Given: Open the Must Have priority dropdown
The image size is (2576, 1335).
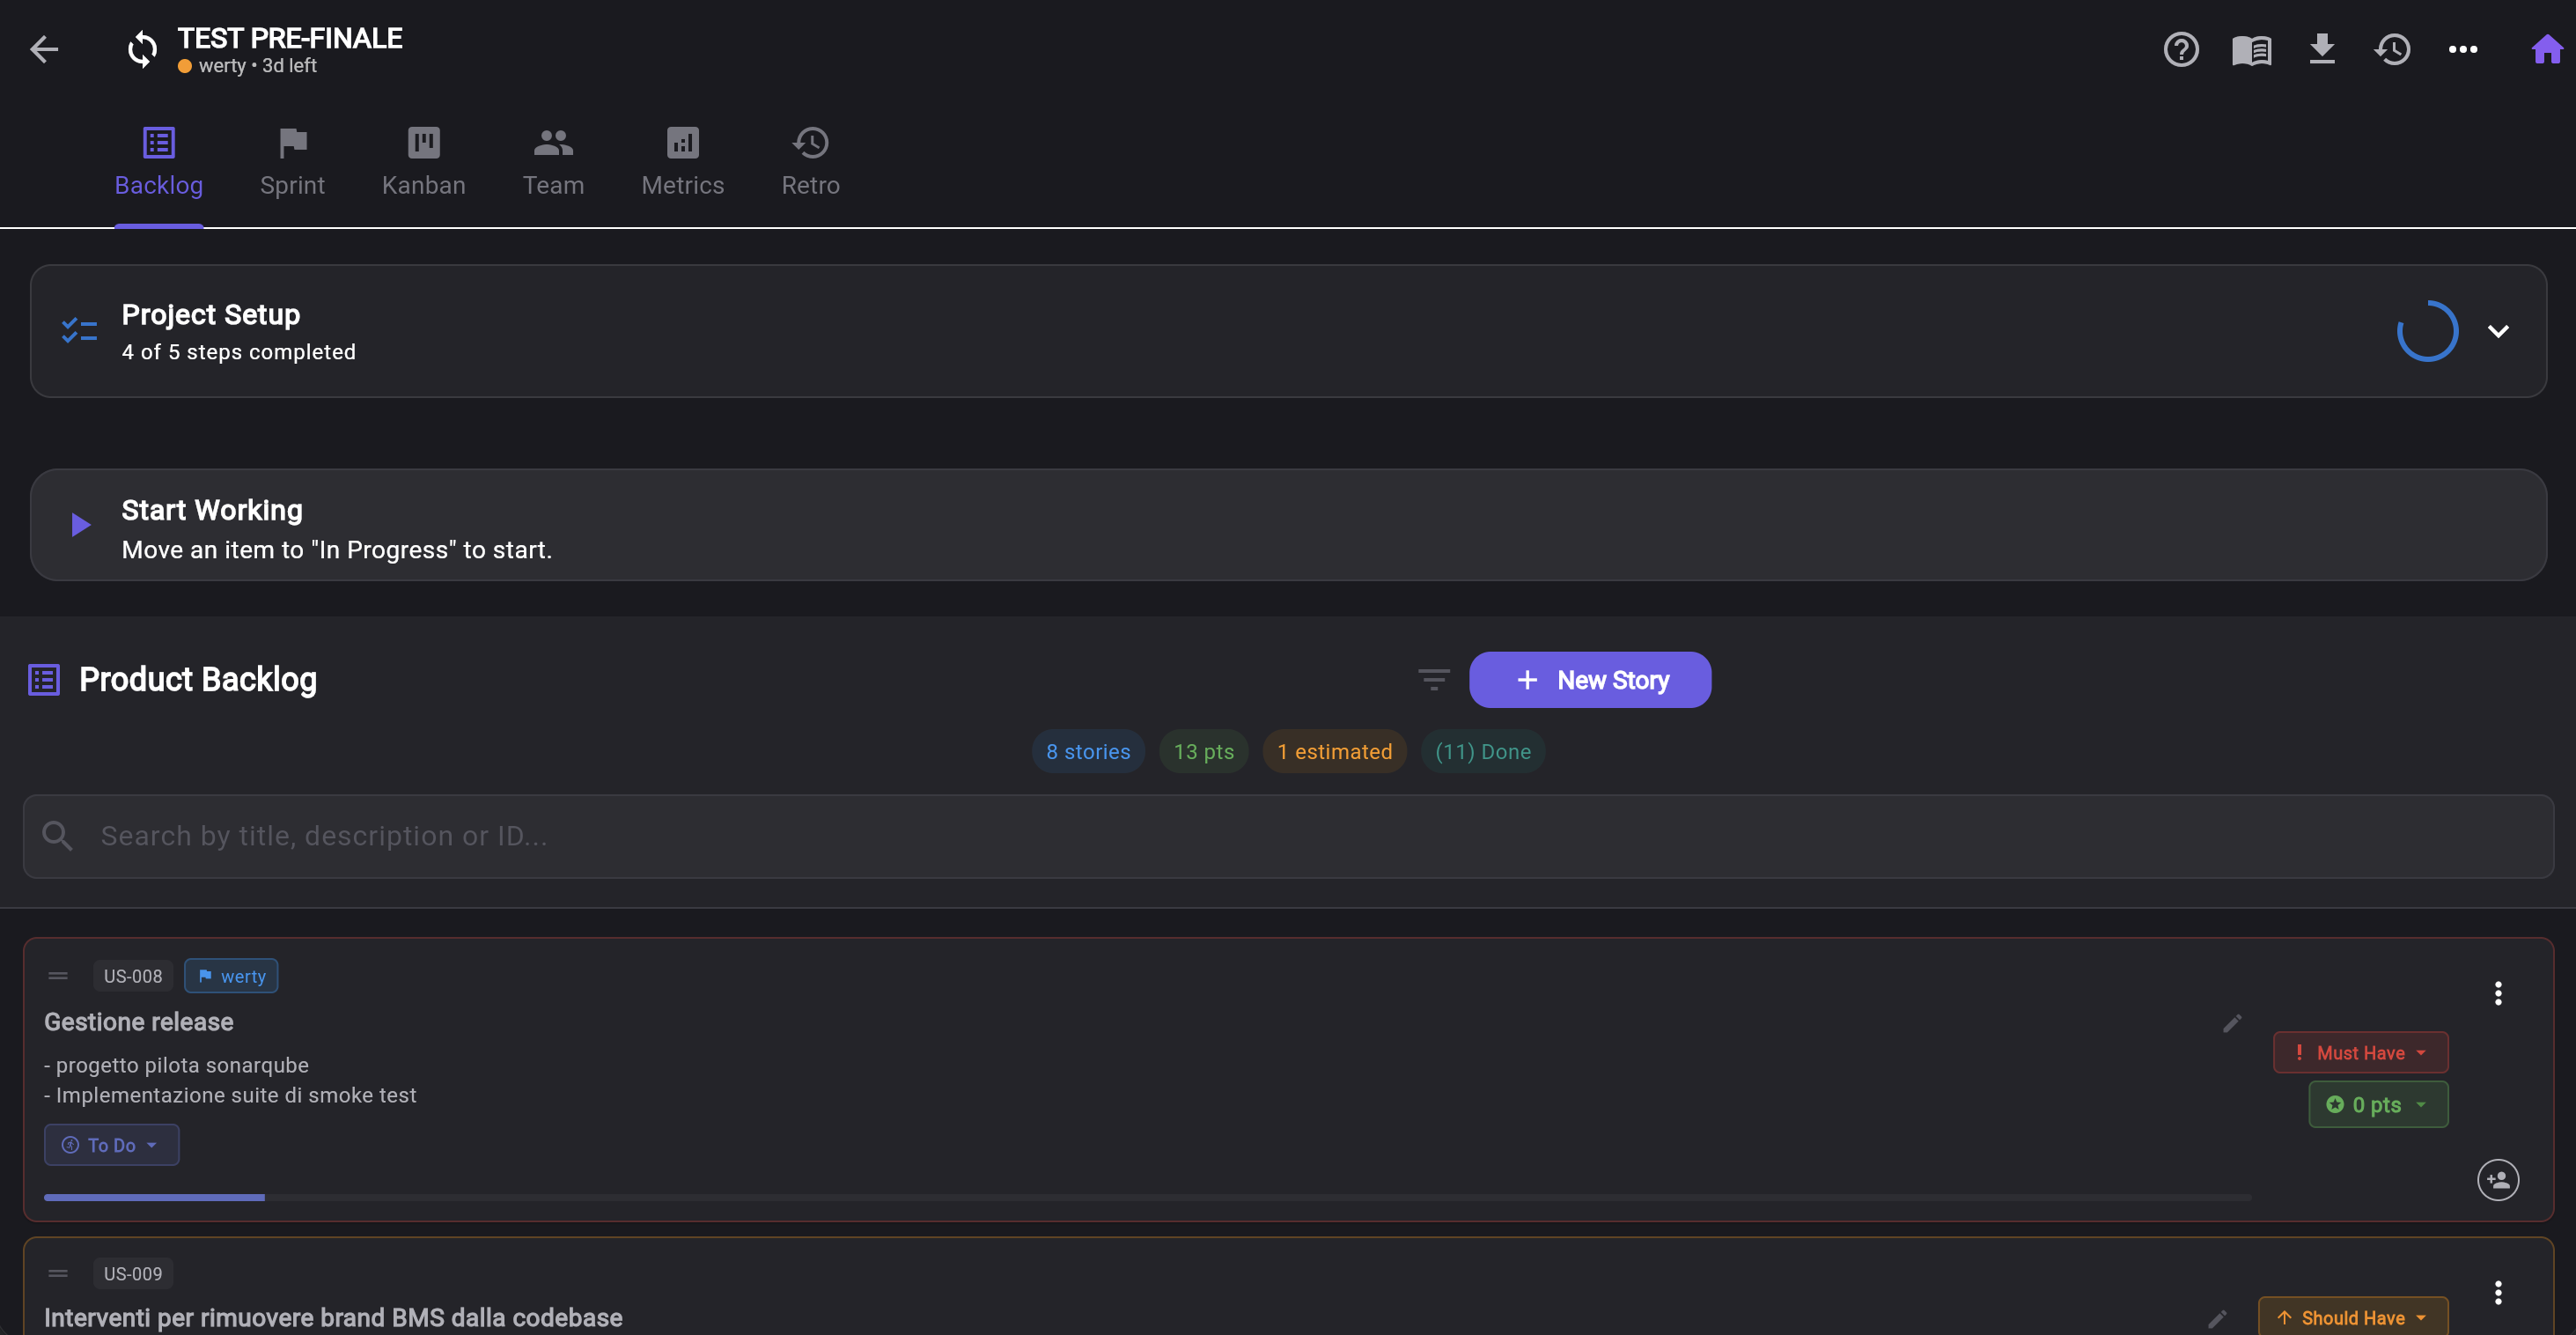Looking at the screenshot, I should coord(2360,1053).
